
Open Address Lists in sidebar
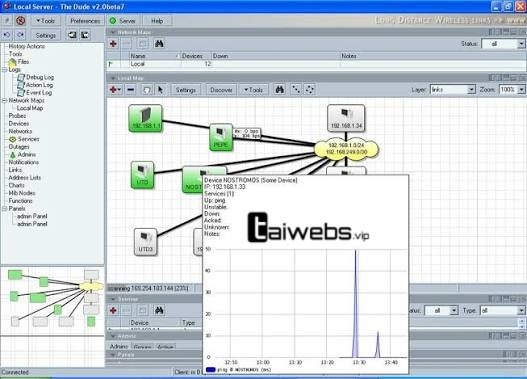(25, 178)
